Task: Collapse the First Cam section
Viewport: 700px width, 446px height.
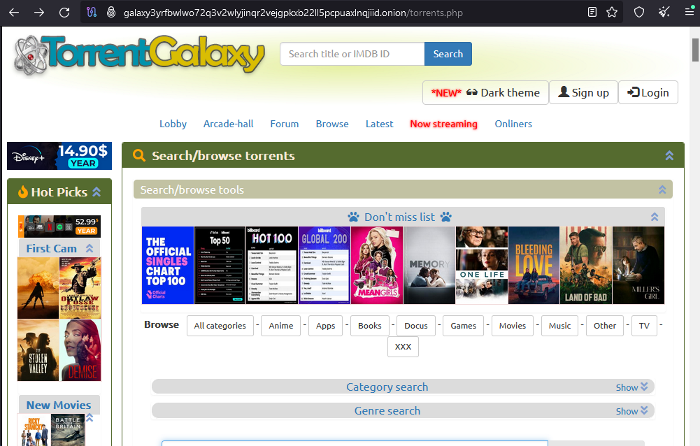Action: pyautogui.click(x=89, y=248)
